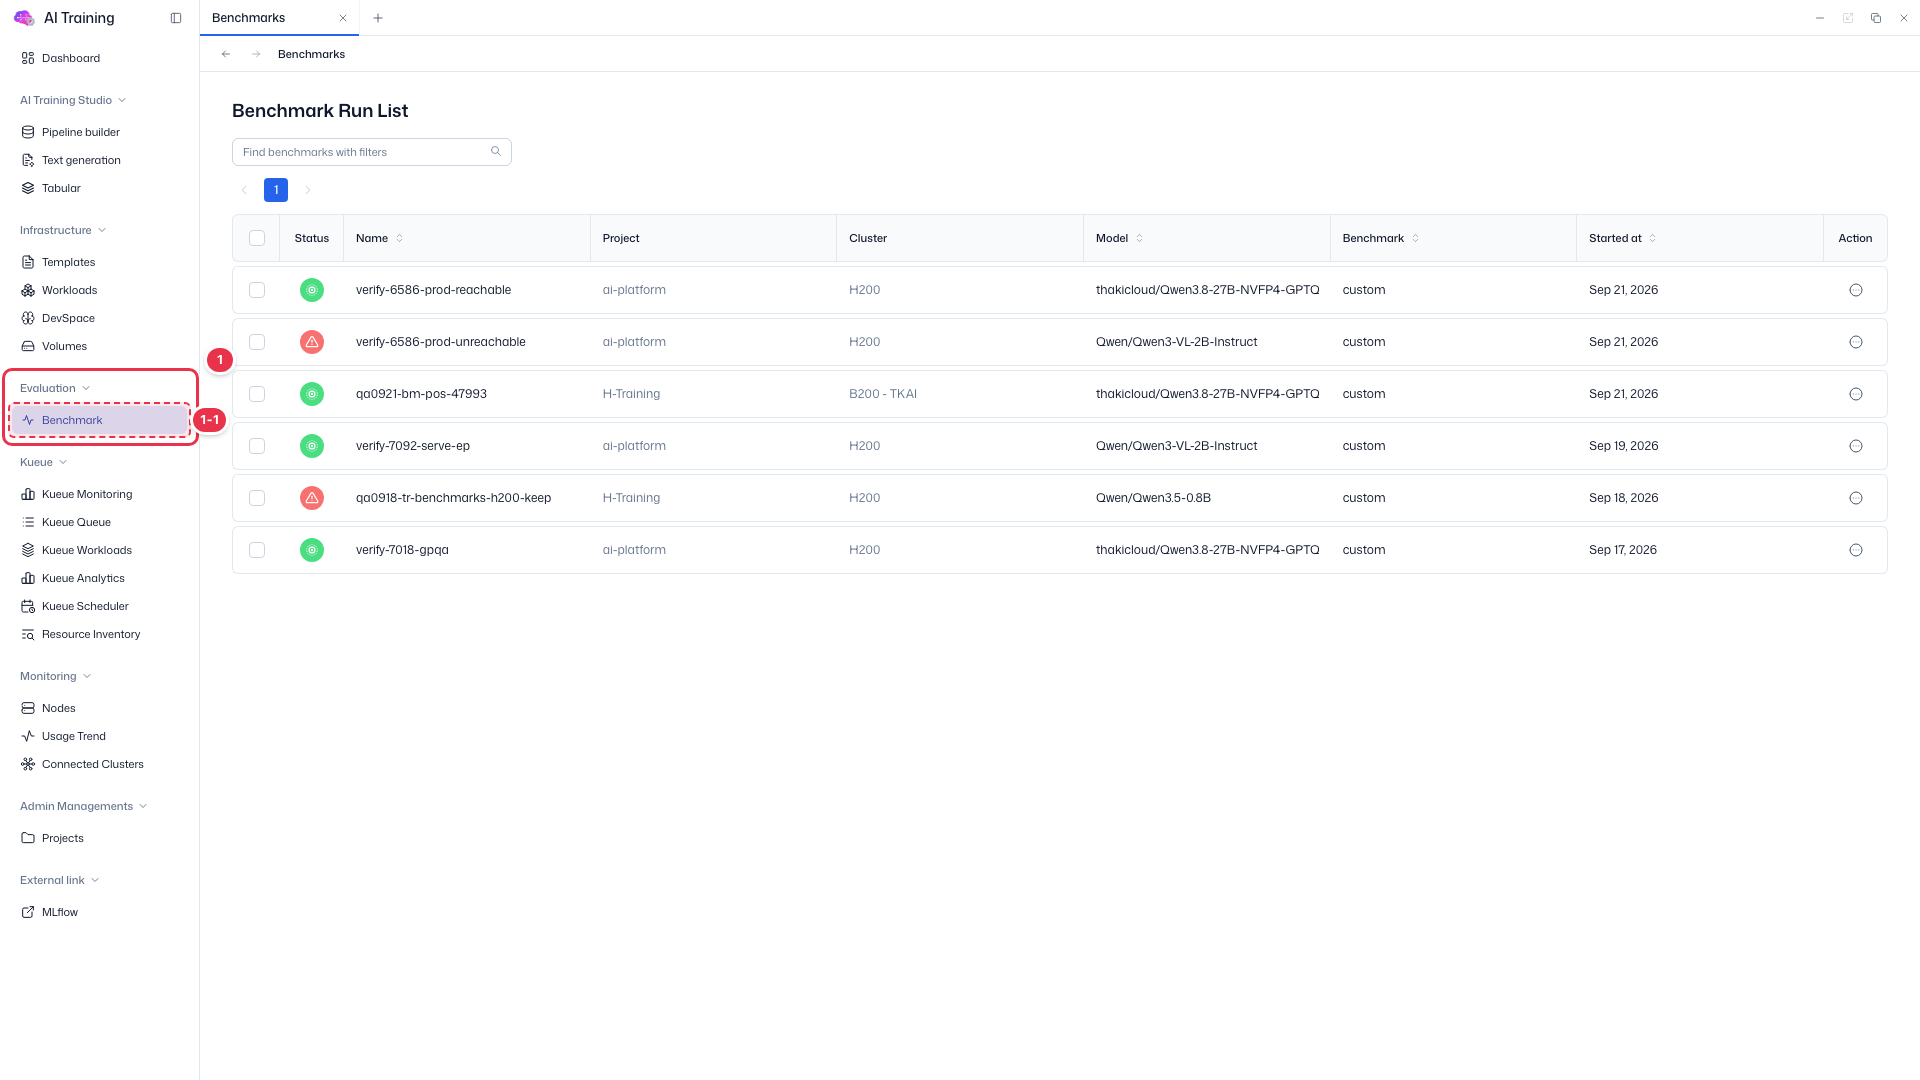Open Dashboard from sidebar
This screenshot has height=1080, width=1920.
71,58
